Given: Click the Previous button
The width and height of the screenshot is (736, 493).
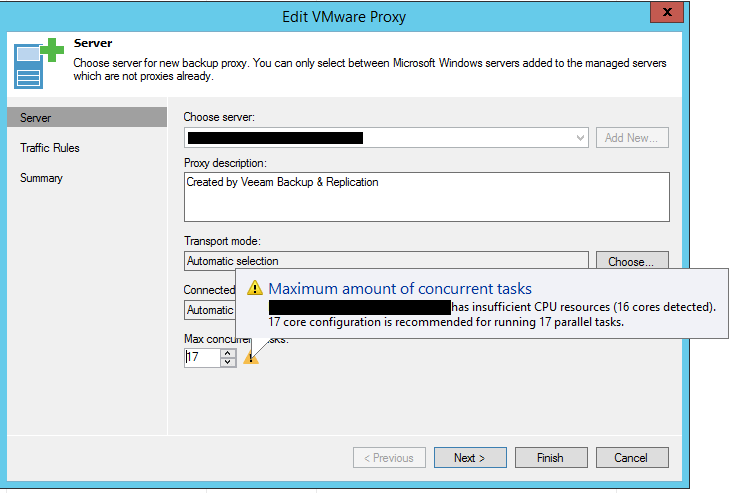Looking at the screenshot, I should (x=389, y=457).
